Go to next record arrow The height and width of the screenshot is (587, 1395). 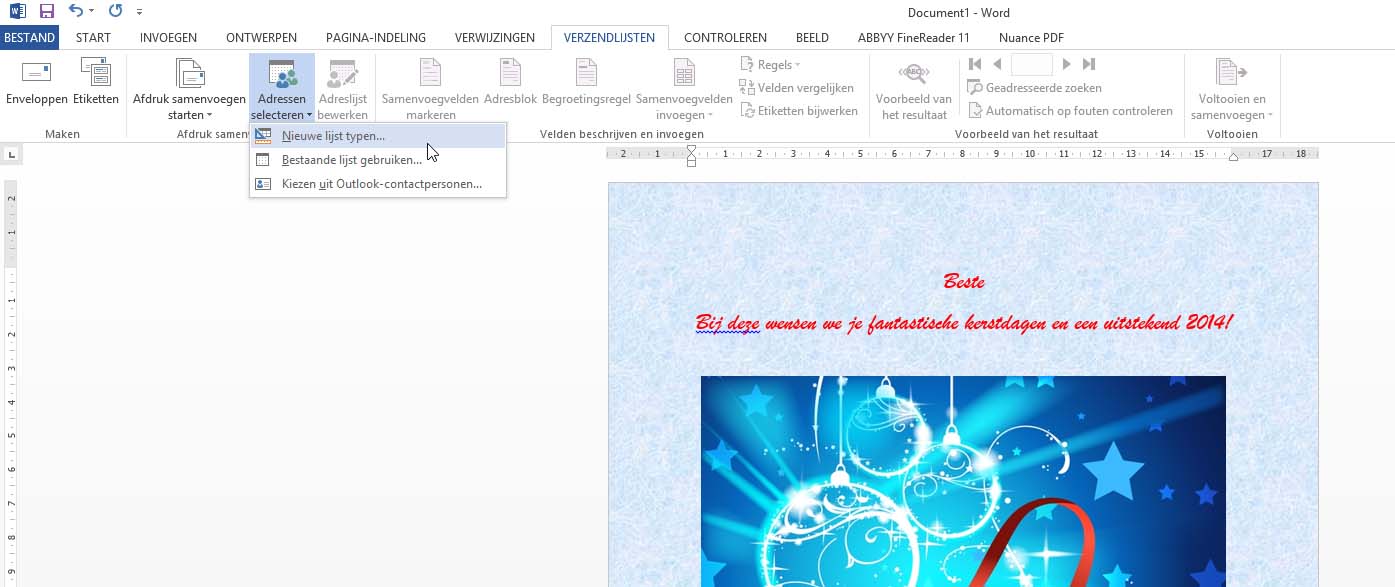(1067, 64)
